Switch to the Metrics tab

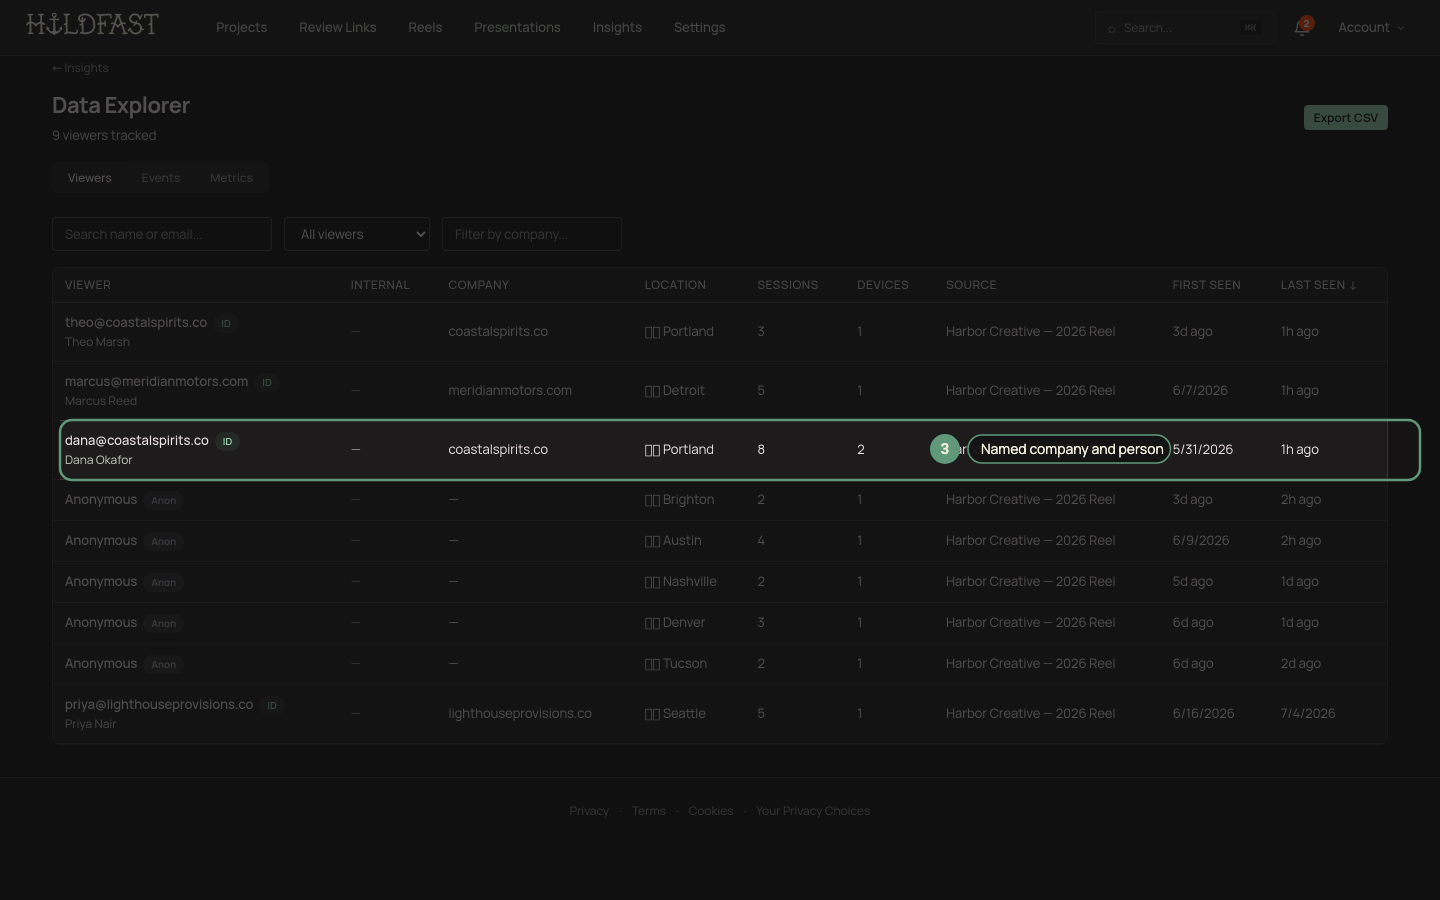tap(231, 178)
